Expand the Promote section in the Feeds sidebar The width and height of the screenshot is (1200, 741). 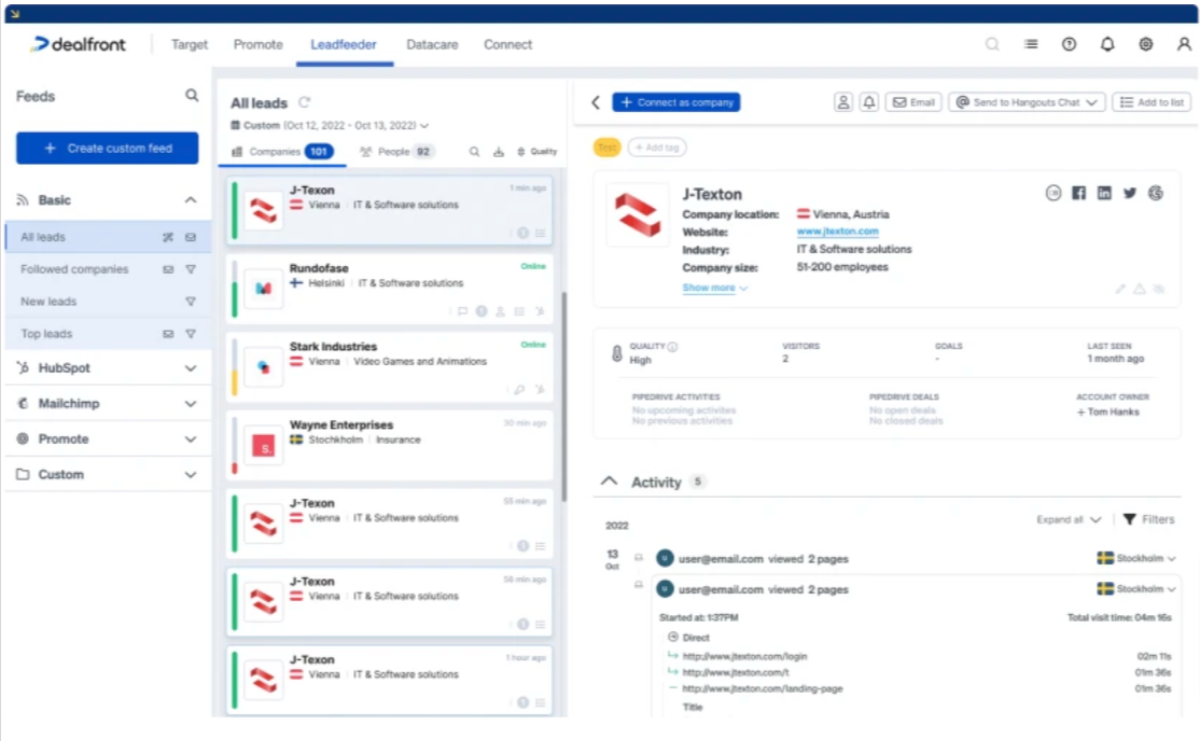pyautogui.click(x=191, y=439)
